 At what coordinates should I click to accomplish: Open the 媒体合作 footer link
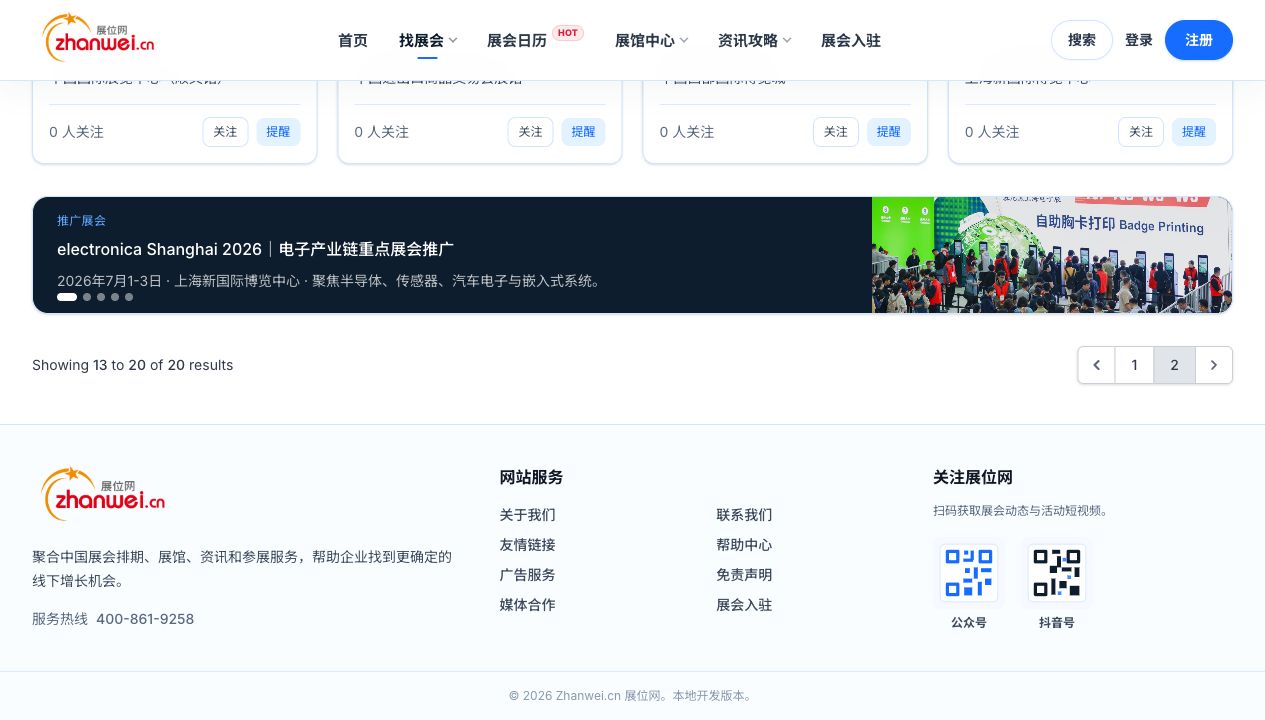pyautogui.click(x=528, y=605)
